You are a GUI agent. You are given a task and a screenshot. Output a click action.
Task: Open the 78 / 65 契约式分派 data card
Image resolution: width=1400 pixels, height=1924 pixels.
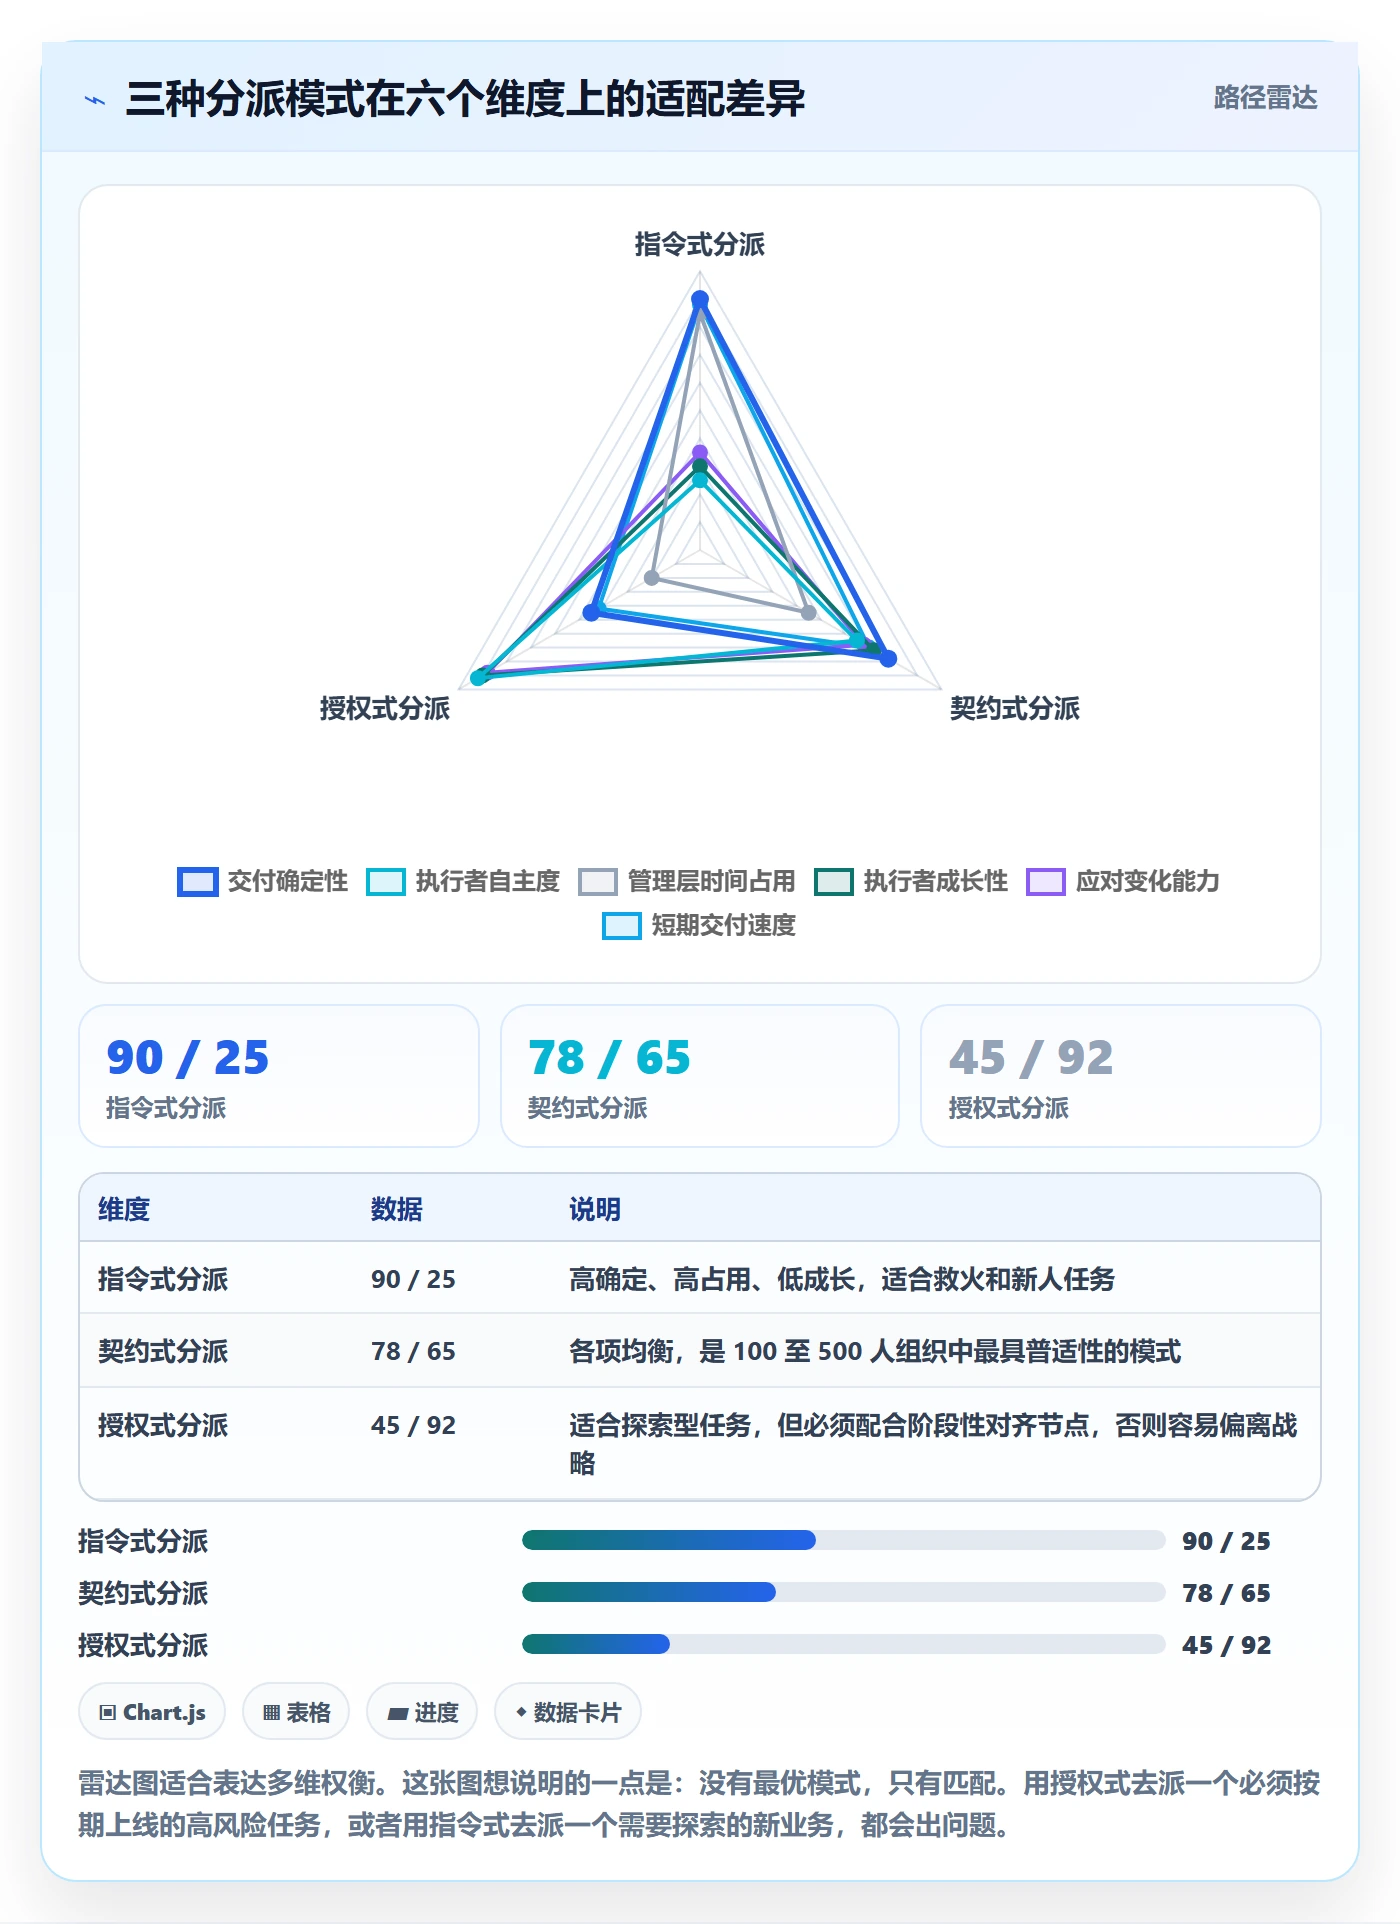click(x=700, y=1076)
